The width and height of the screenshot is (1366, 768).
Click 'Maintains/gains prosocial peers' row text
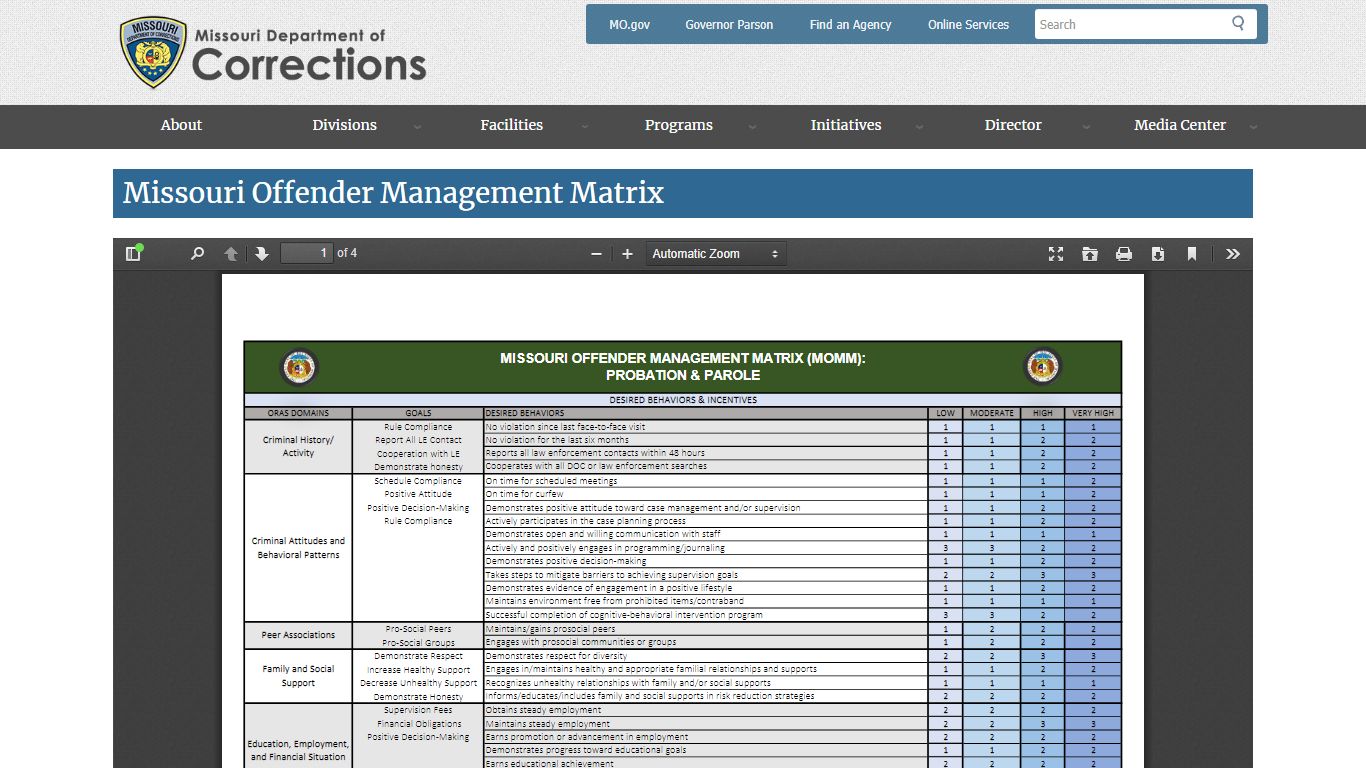[550, 629]
